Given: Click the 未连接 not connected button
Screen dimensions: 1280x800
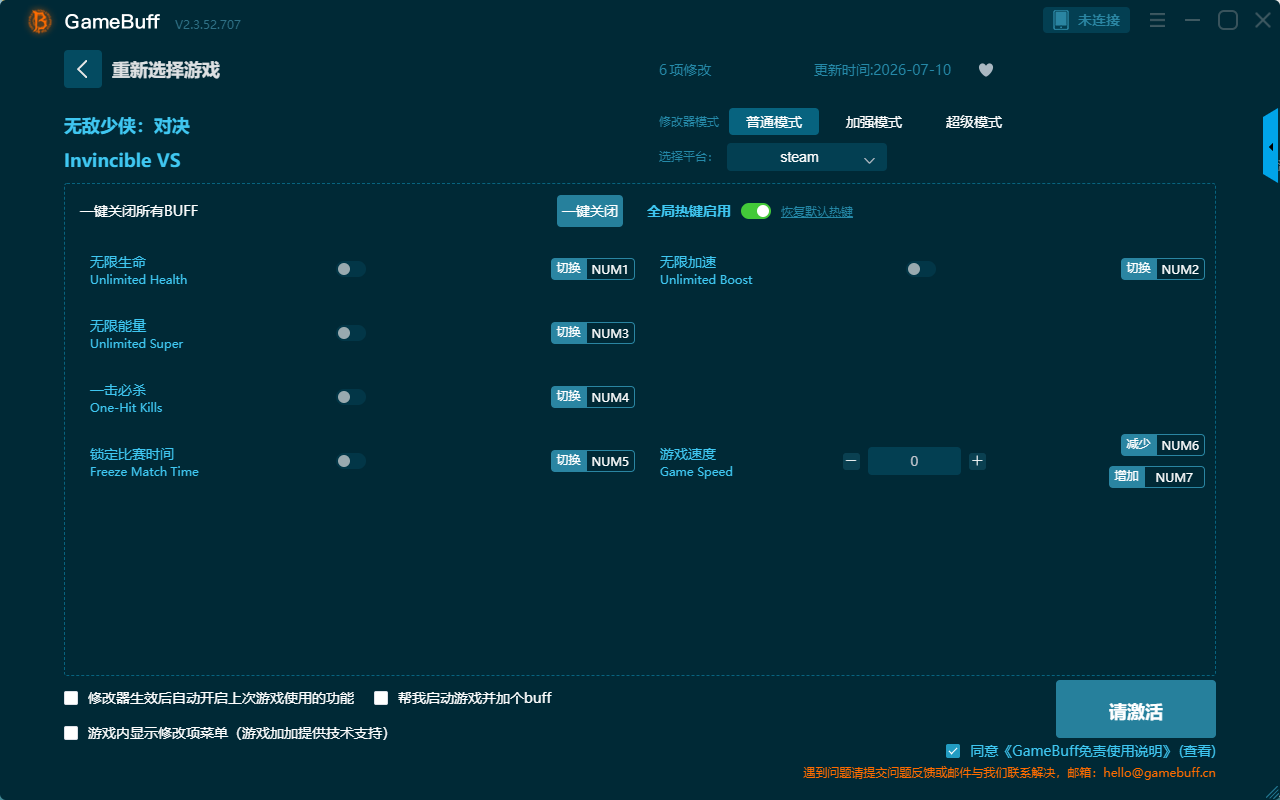Looking at the screenshot, I should [1088, 20].
